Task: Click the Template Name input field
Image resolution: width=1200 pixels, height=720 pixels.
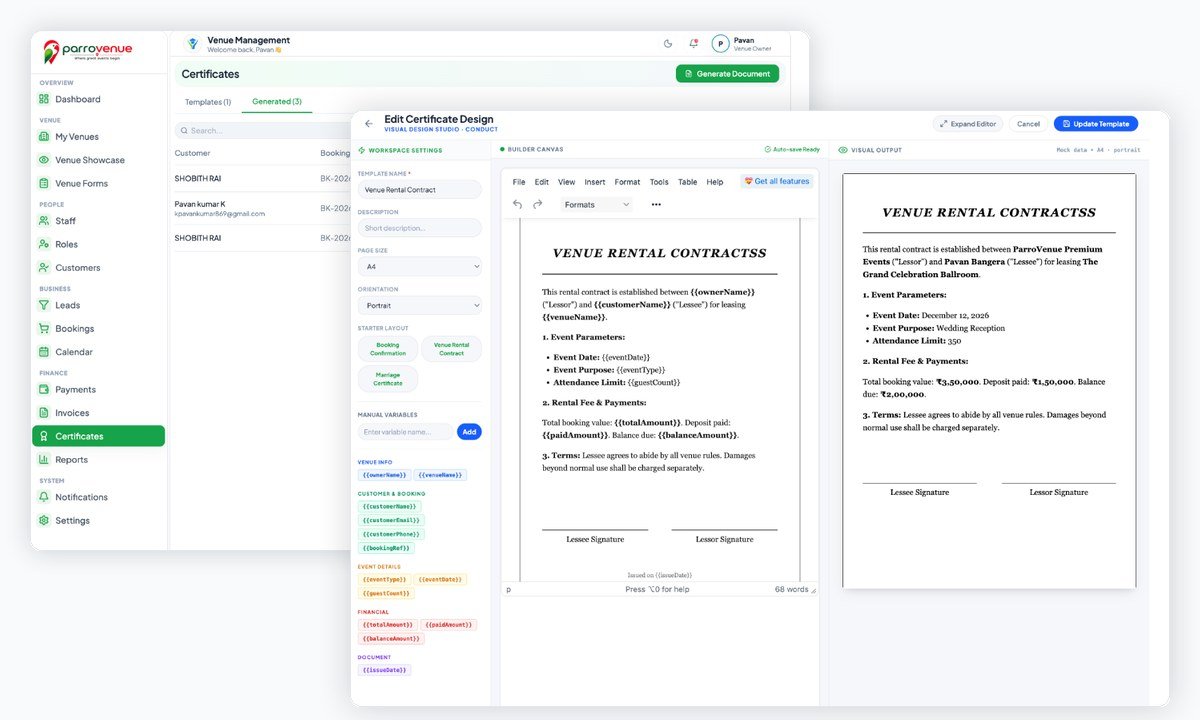Action: (x=420, y=190)
